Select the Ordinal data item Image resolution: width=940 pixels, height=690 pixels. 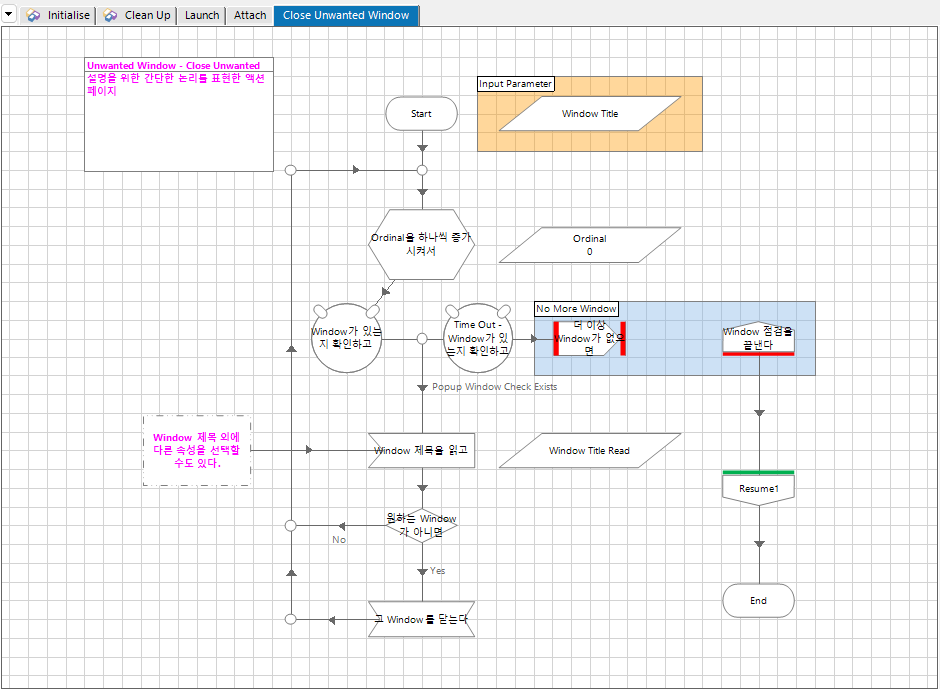[590, 245]
